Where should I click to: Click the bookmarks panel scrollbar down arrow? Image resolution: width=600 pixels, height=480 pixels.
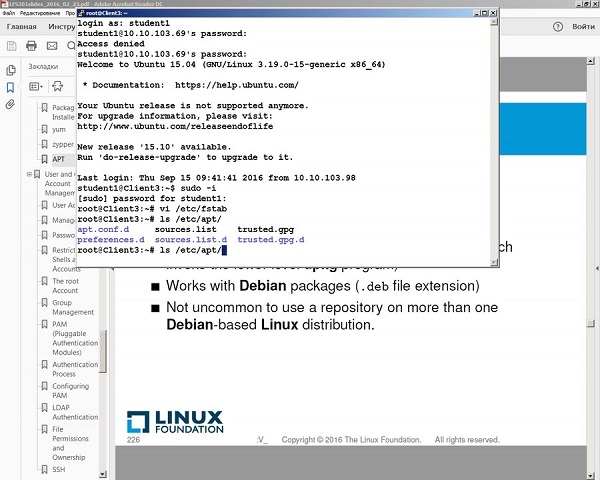101,472
